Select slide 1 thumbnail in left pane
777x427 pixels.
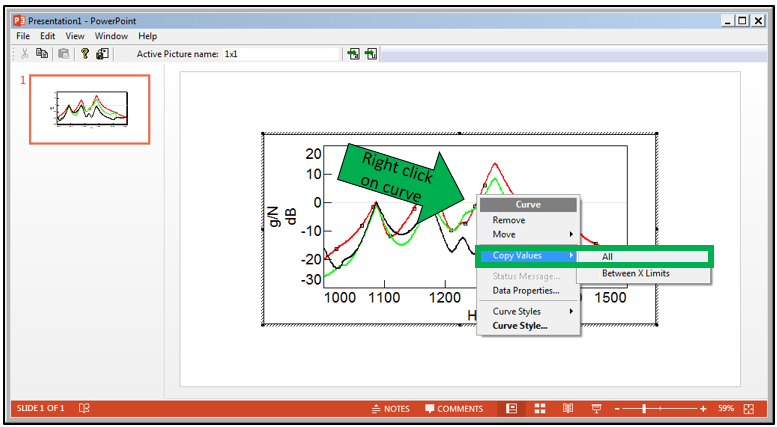point(90,109)
